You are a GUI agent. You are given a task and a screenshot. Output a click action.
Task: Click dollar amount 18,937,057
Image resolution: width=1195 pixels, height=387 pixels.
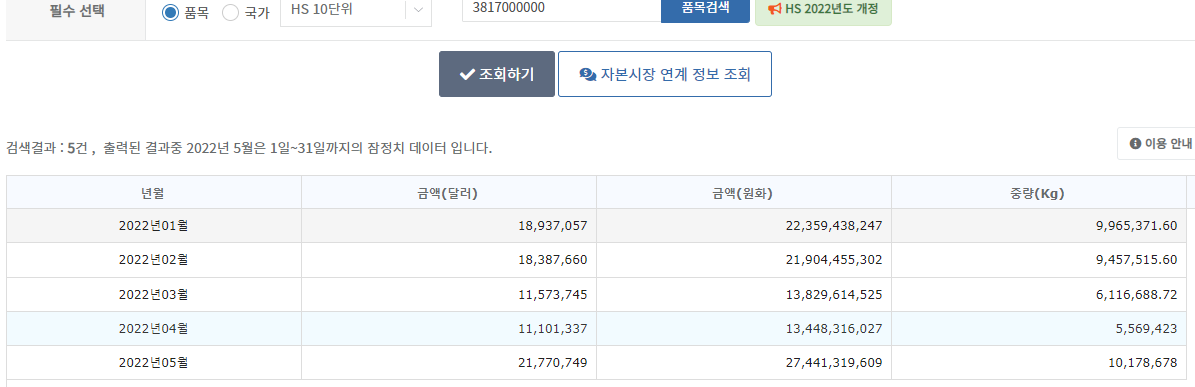(552, 225)
